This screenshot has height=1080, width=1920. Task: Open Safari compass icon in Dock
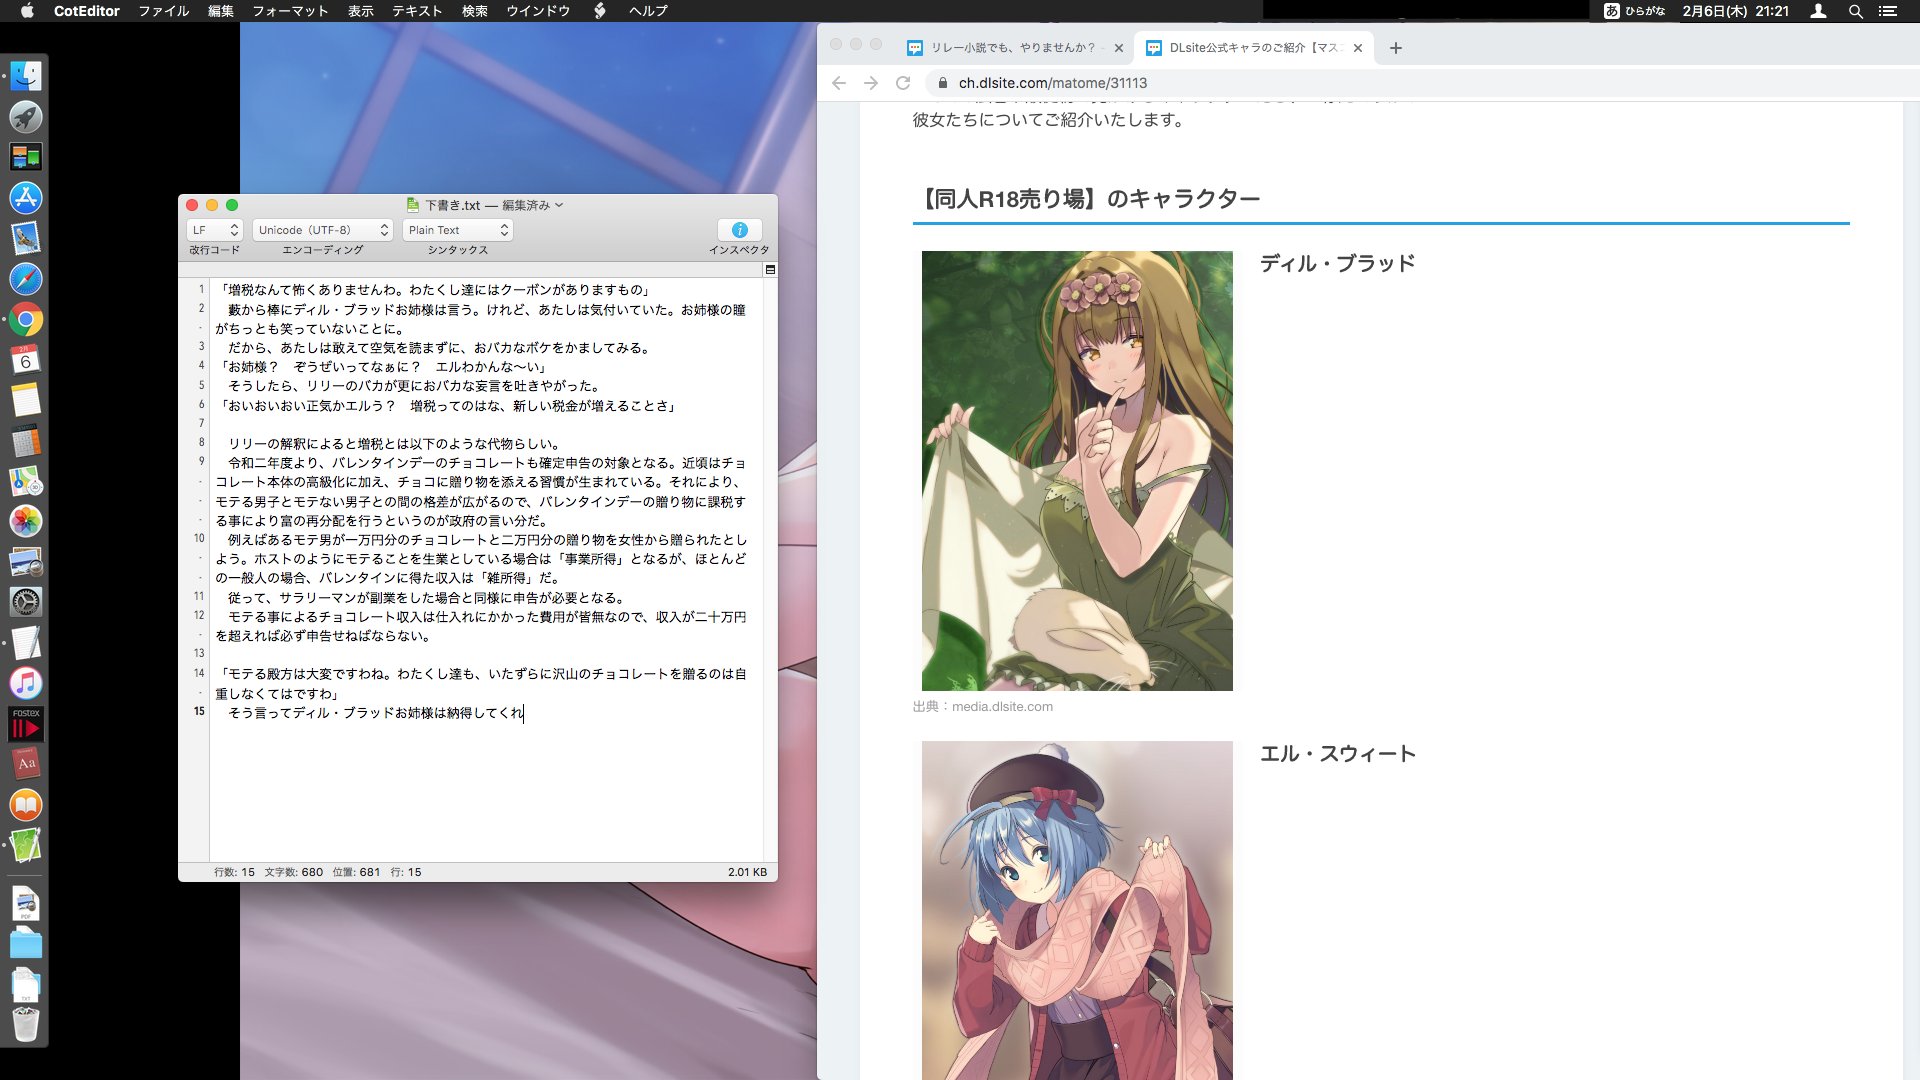click(26, 279)
